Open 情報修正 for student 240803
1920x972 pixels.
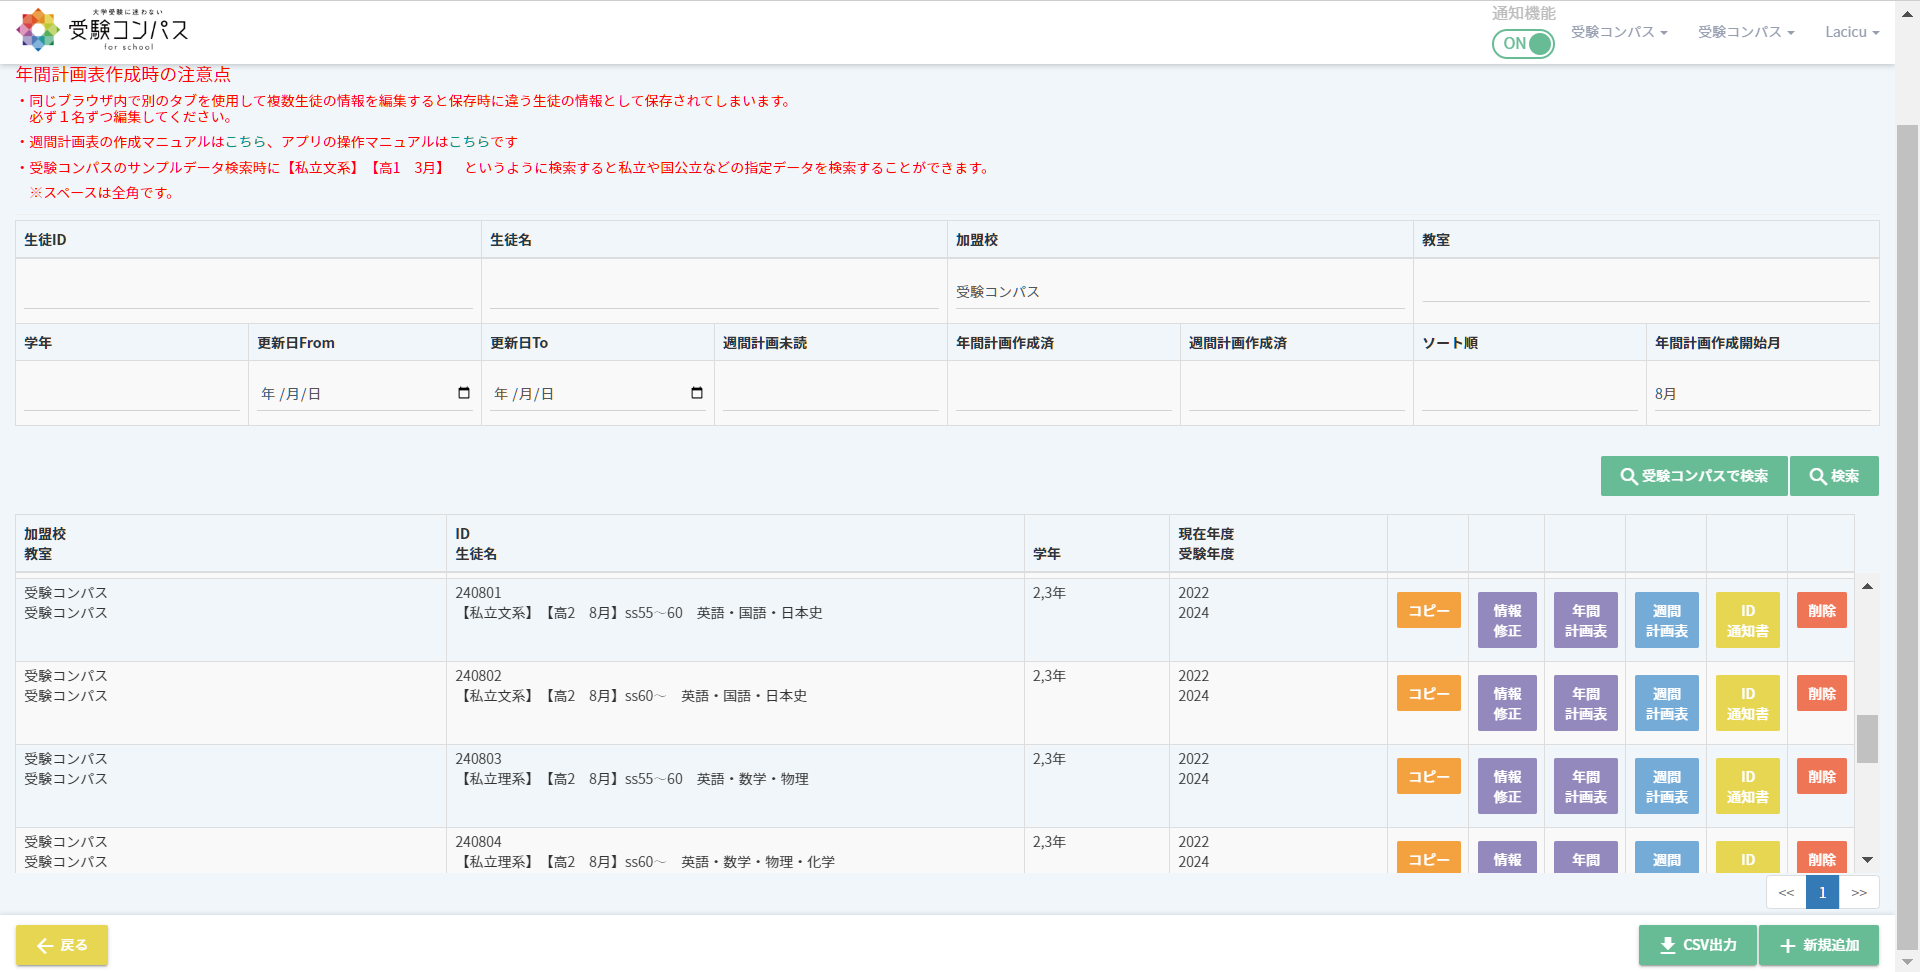click(1507, 786)
